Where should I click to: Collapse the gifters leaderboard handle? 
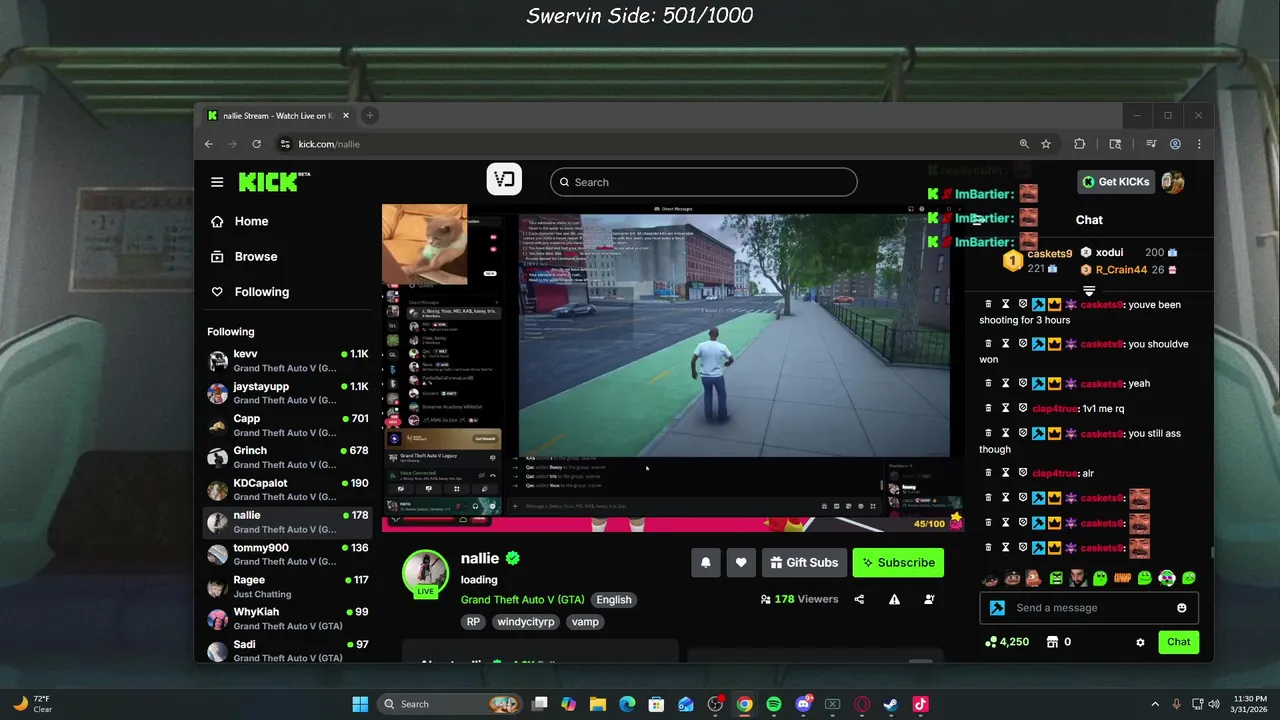(x=1089, y=290)
